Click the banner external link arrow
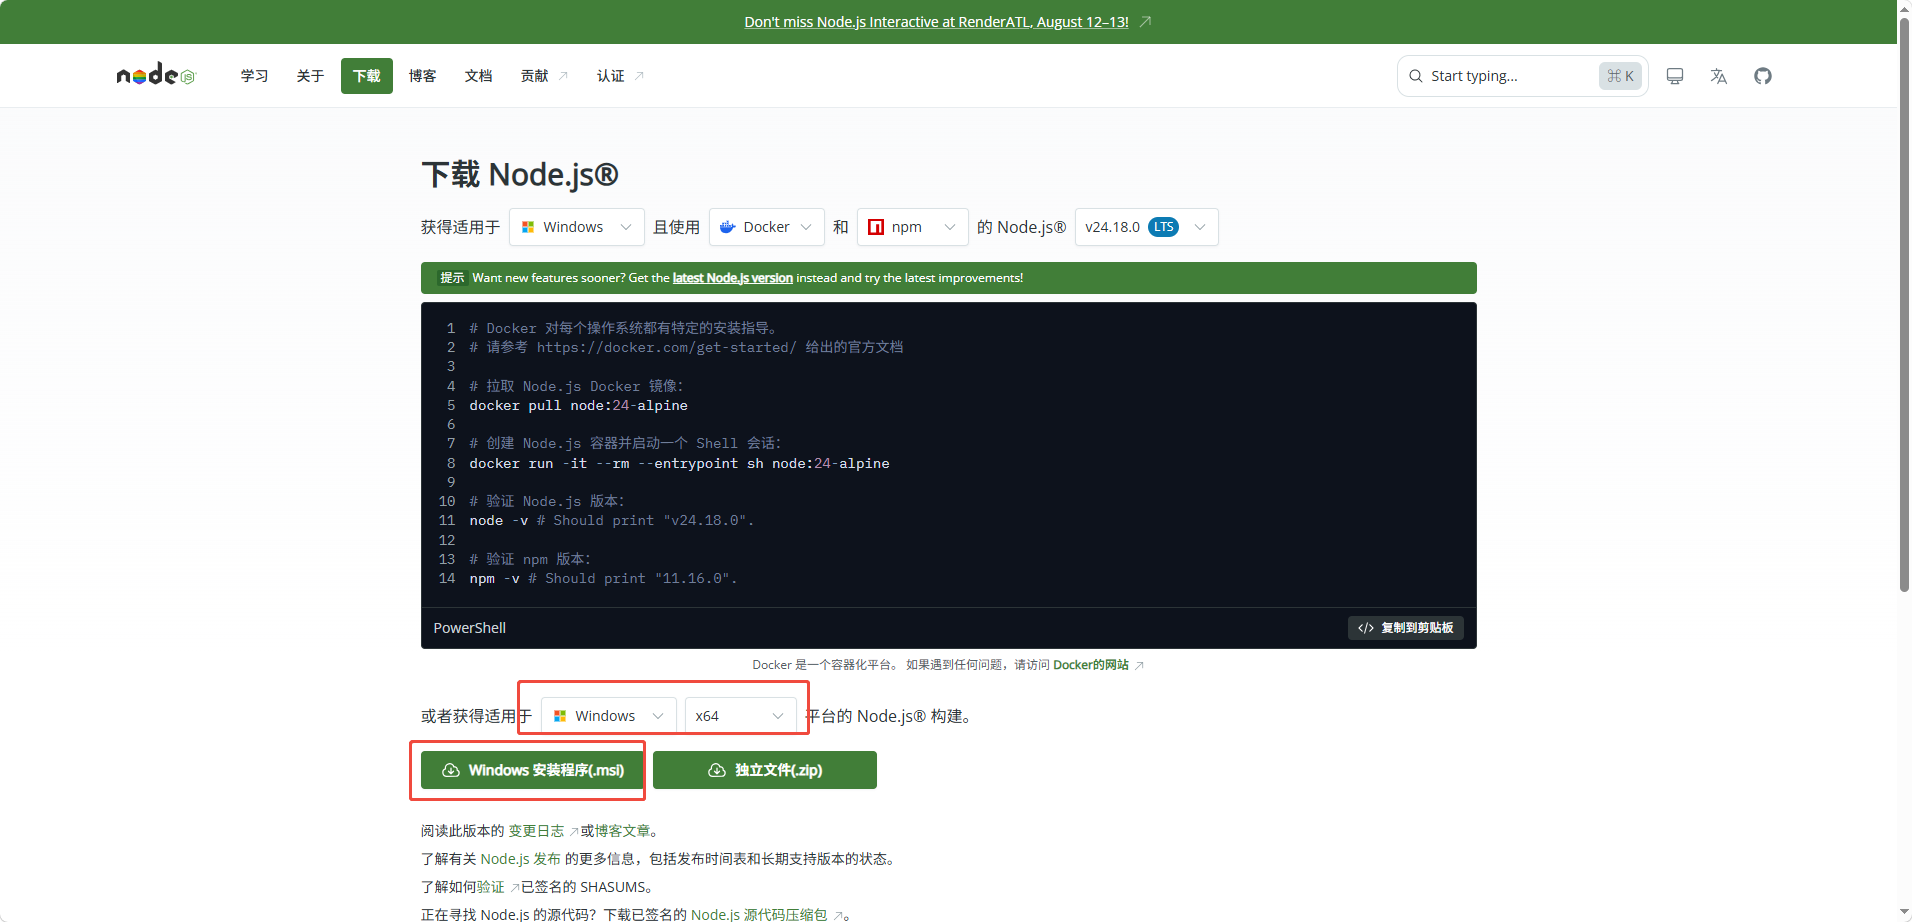Viewport: 1912px width, 922px height. pyautogui.click(x=1146, y=21)
